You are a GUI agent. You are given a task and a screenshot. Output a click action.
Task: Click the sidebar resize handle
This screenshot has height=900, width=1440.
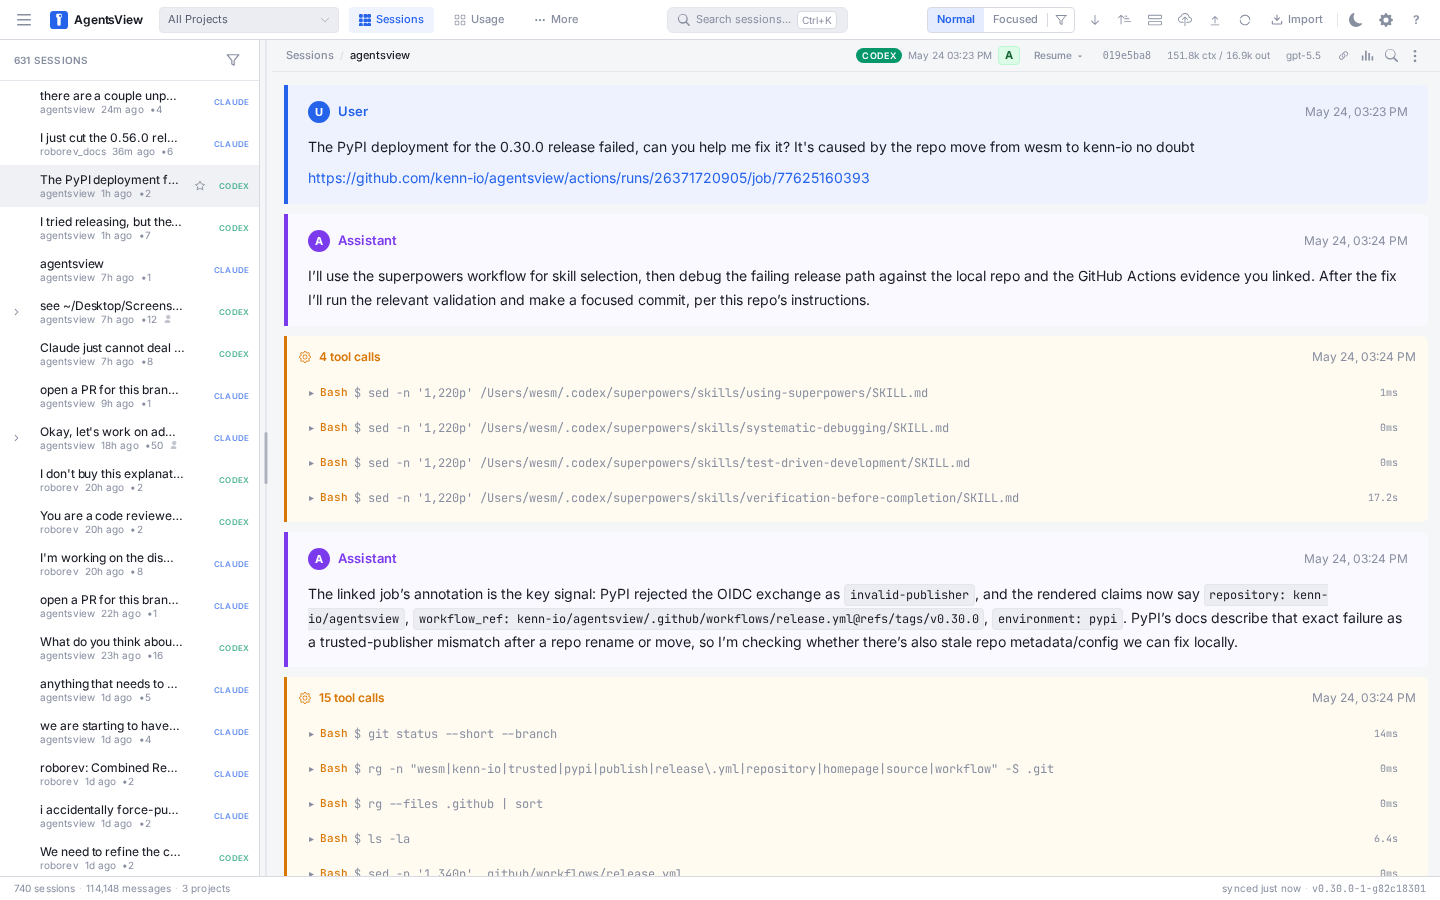click(x=265, y=458)
